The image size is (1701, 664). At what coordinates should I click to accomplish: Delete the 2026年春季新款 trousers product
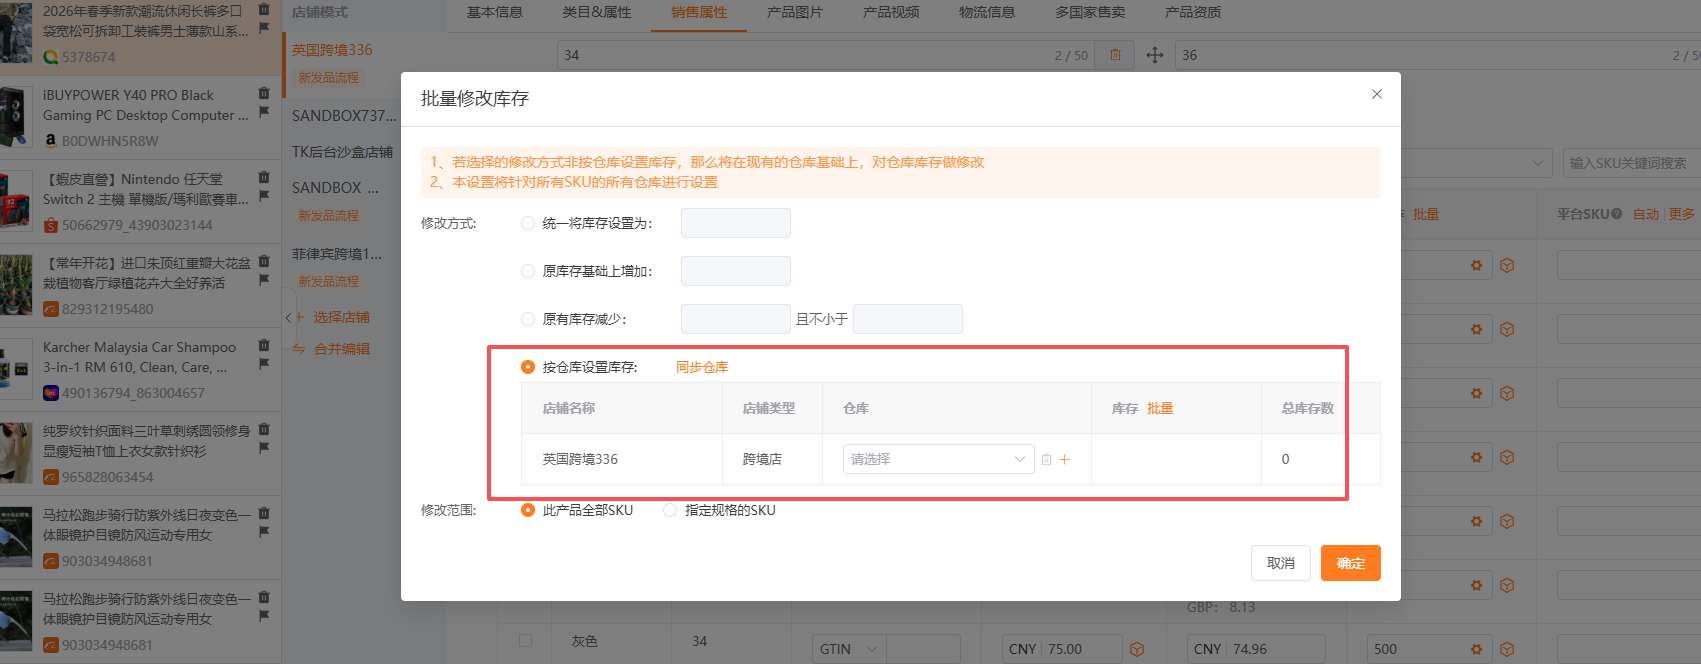(x=264, y=9)
